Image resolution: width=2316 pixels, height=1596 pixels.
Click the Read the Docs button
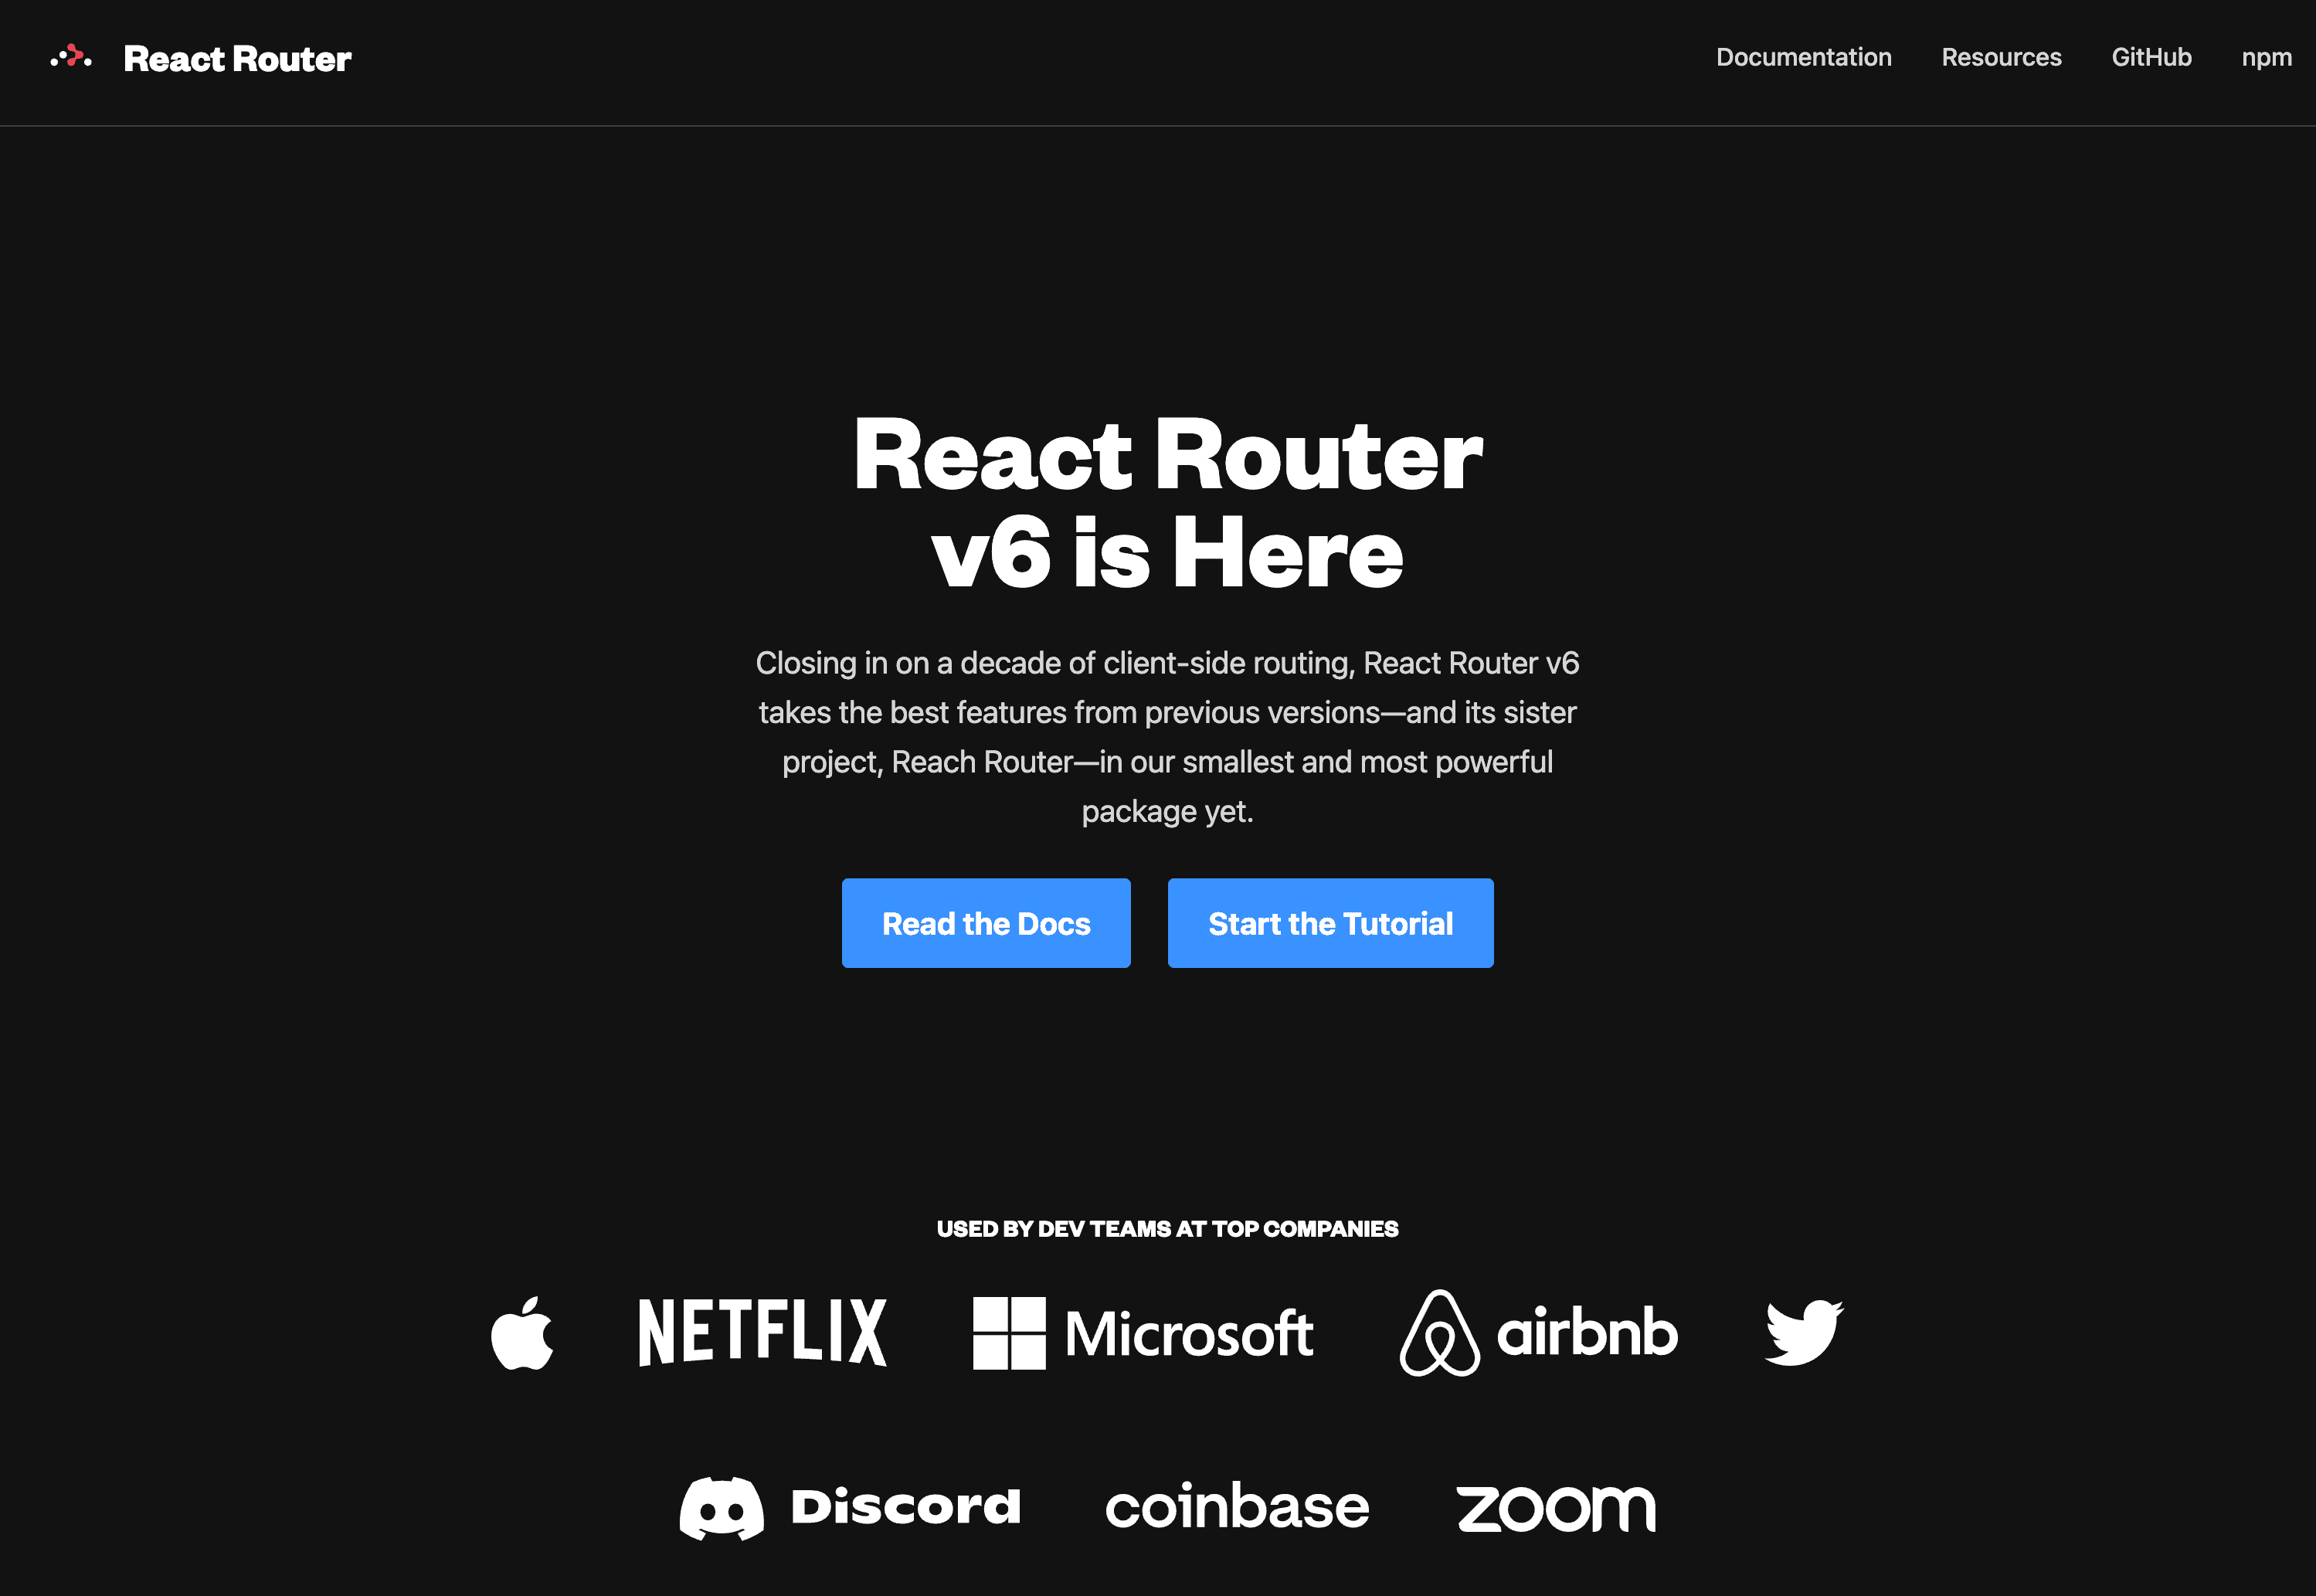point(987,922)
